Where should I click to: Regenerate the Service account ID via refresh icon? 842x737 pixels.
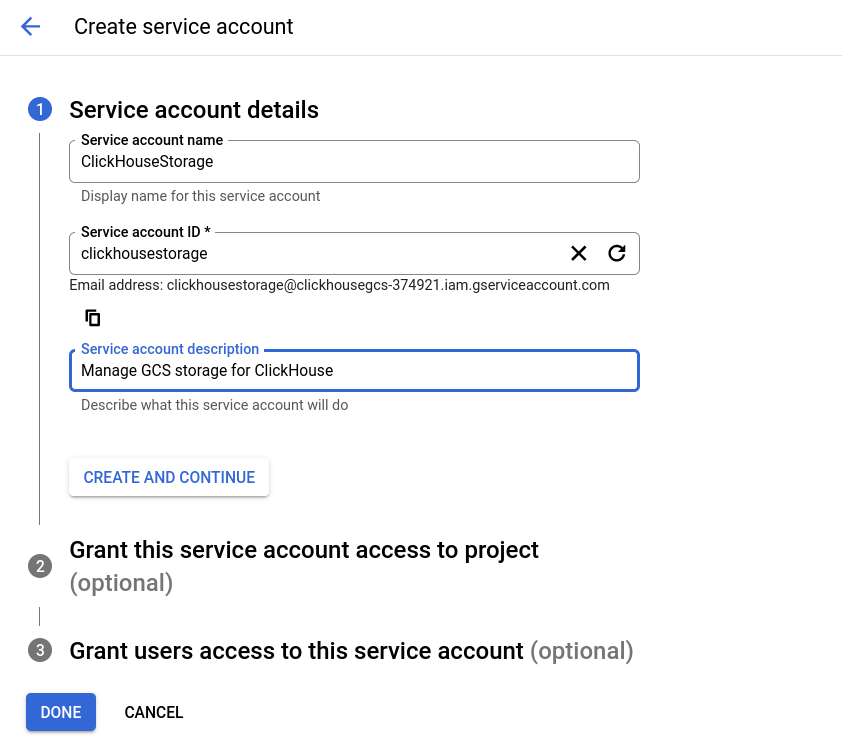(x=617, y=253)
